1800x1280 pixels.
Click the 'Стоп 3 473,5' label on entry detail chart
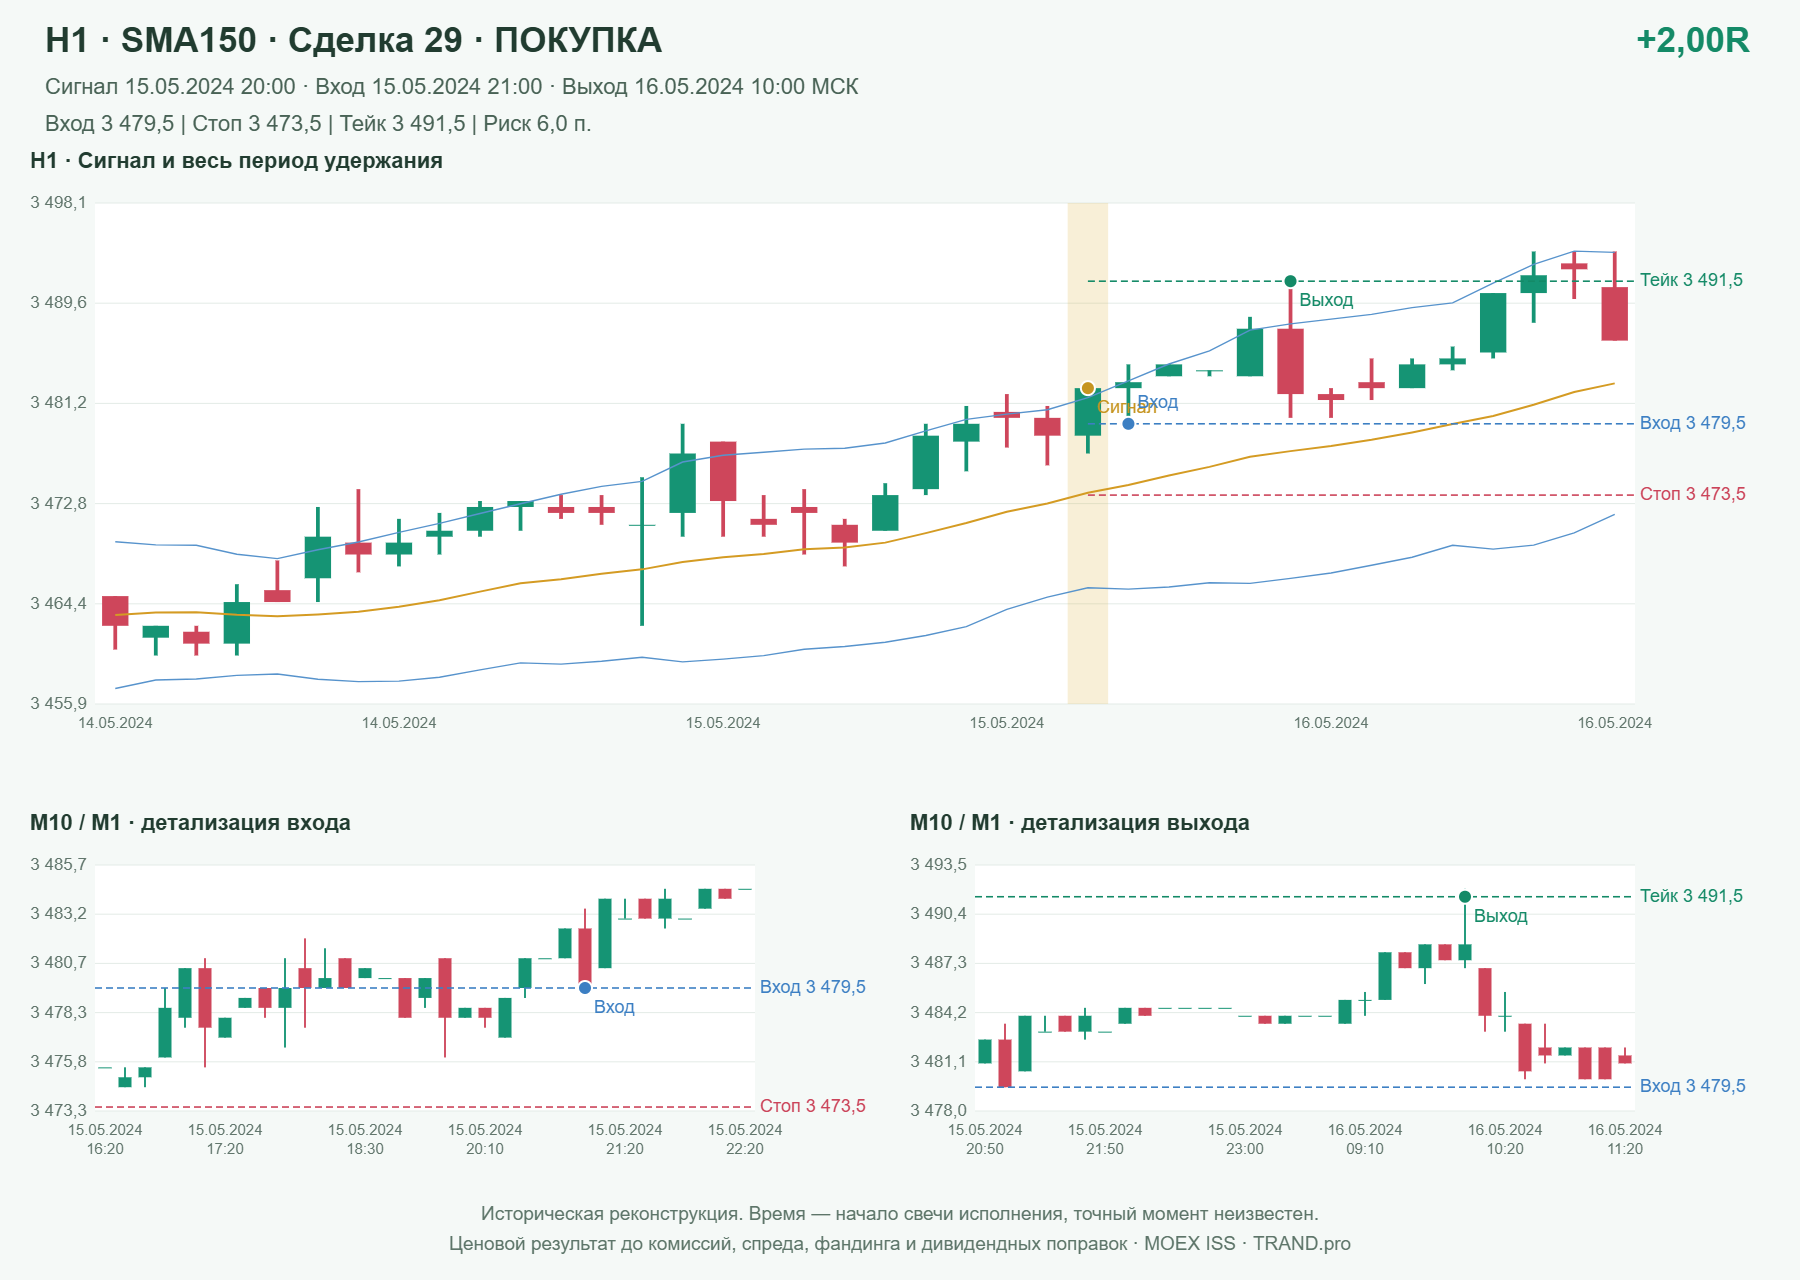[812, 1106]
